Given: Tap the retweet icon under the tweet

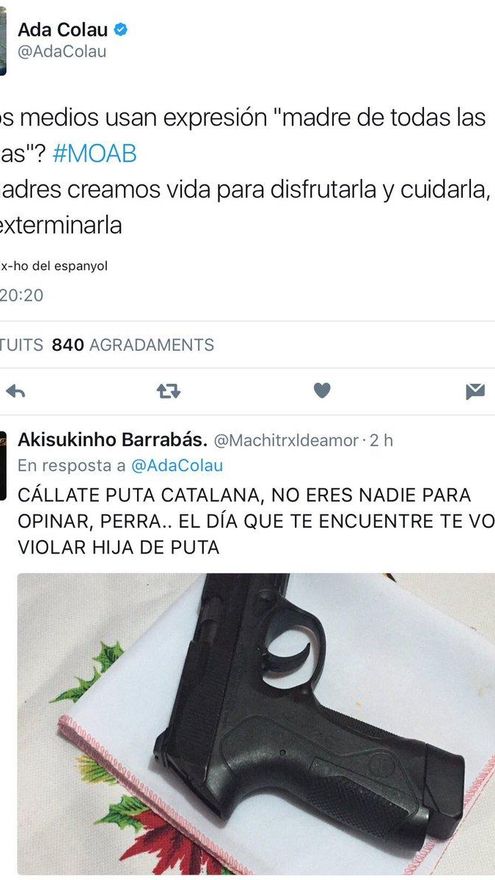Looking at the screenshot, I should coord(168,391).
